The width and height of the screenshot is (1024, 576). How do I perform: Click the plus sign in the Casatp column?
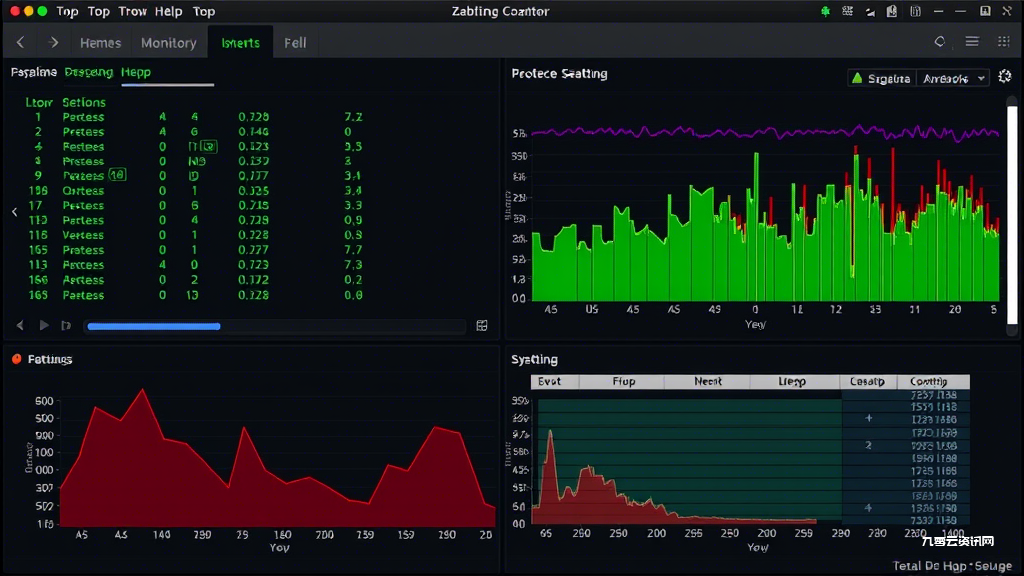point(869,418)
